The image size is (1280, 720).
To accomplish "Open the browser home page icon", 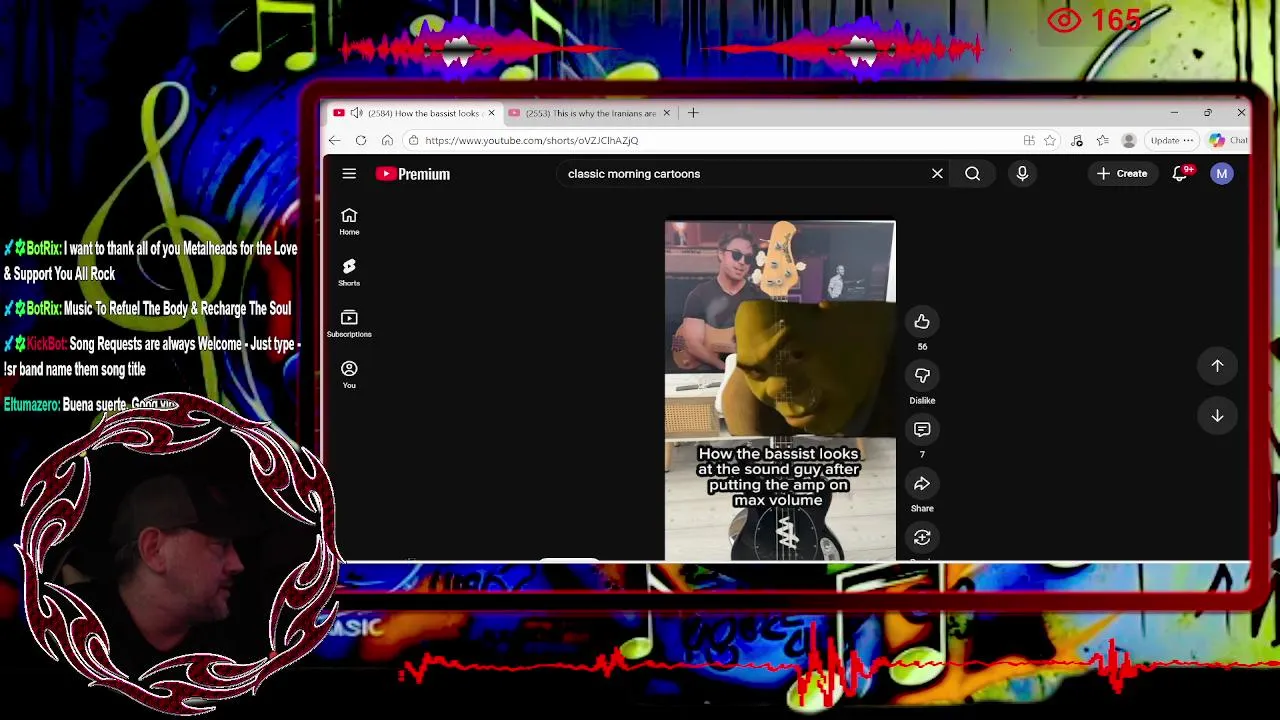I will click(387, 140).
